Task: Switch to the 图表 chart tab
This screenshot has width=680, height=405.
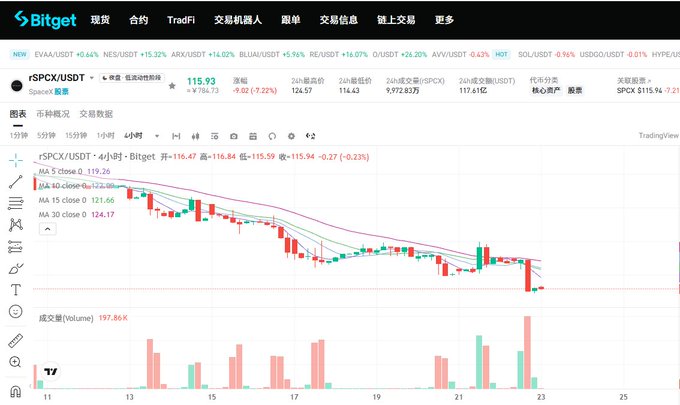Action: [18, 114]
